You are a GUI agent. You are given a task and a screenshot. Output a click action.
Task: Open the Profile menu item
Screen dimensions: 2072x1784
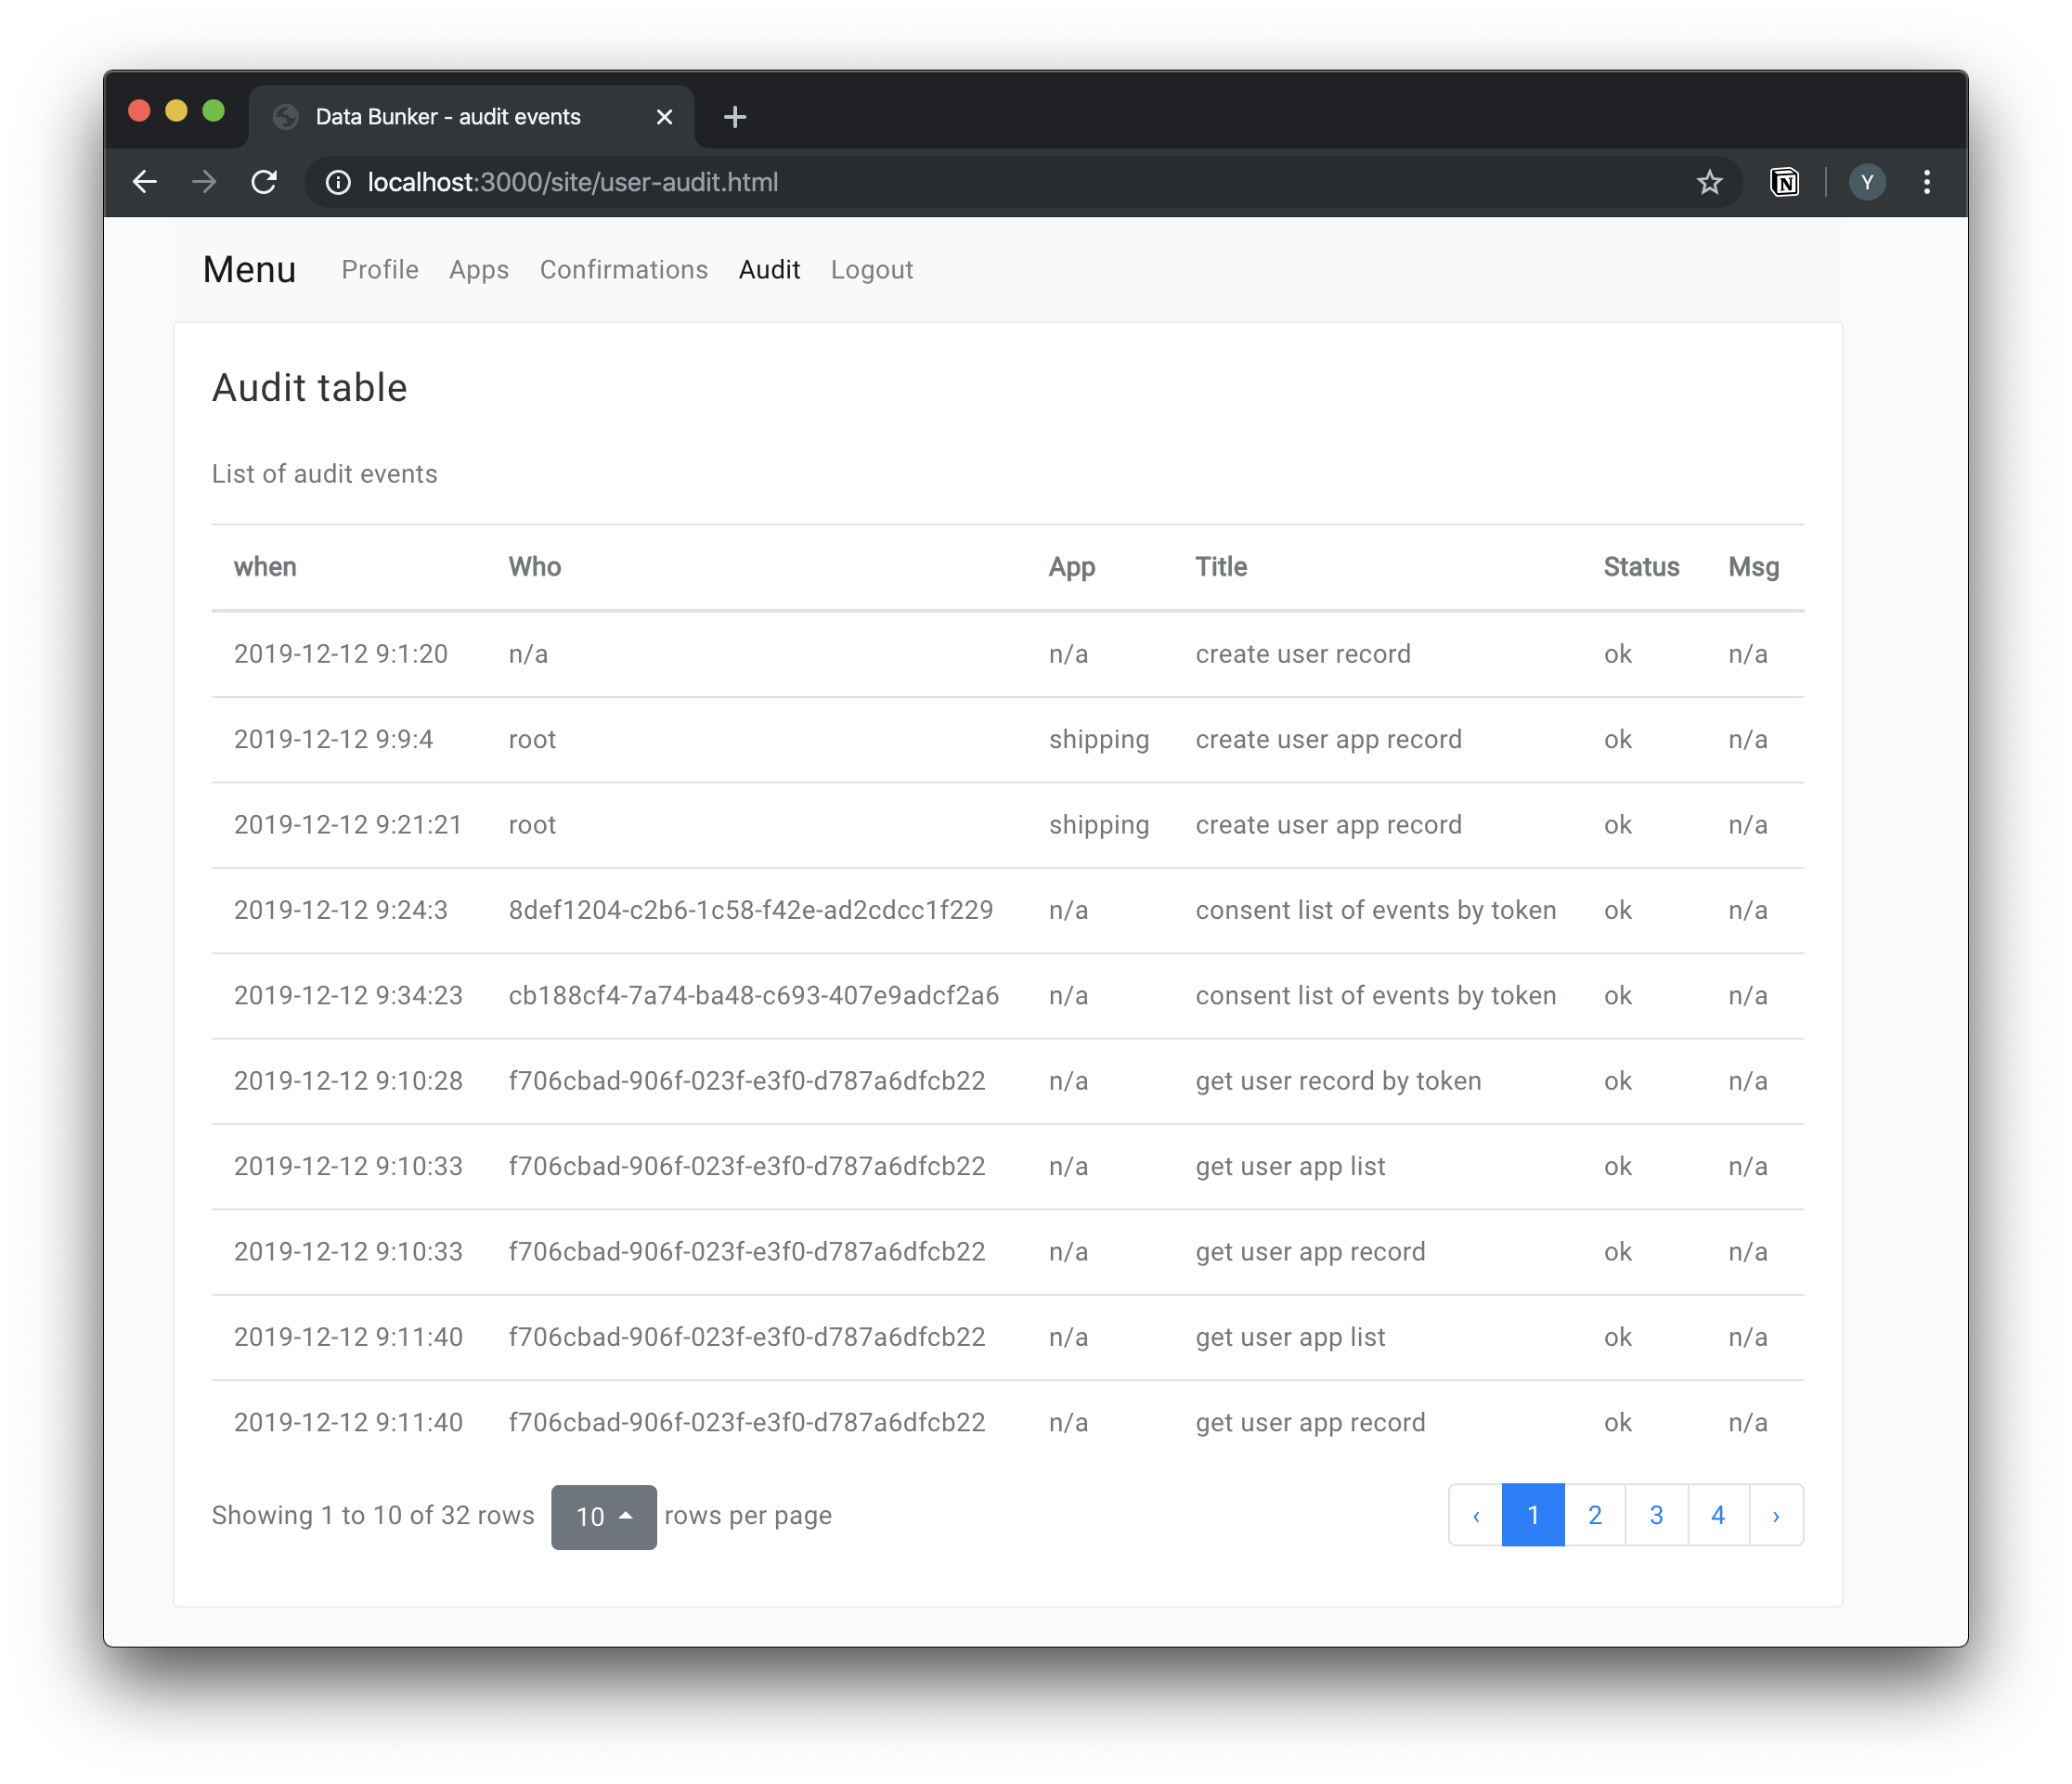380,270
